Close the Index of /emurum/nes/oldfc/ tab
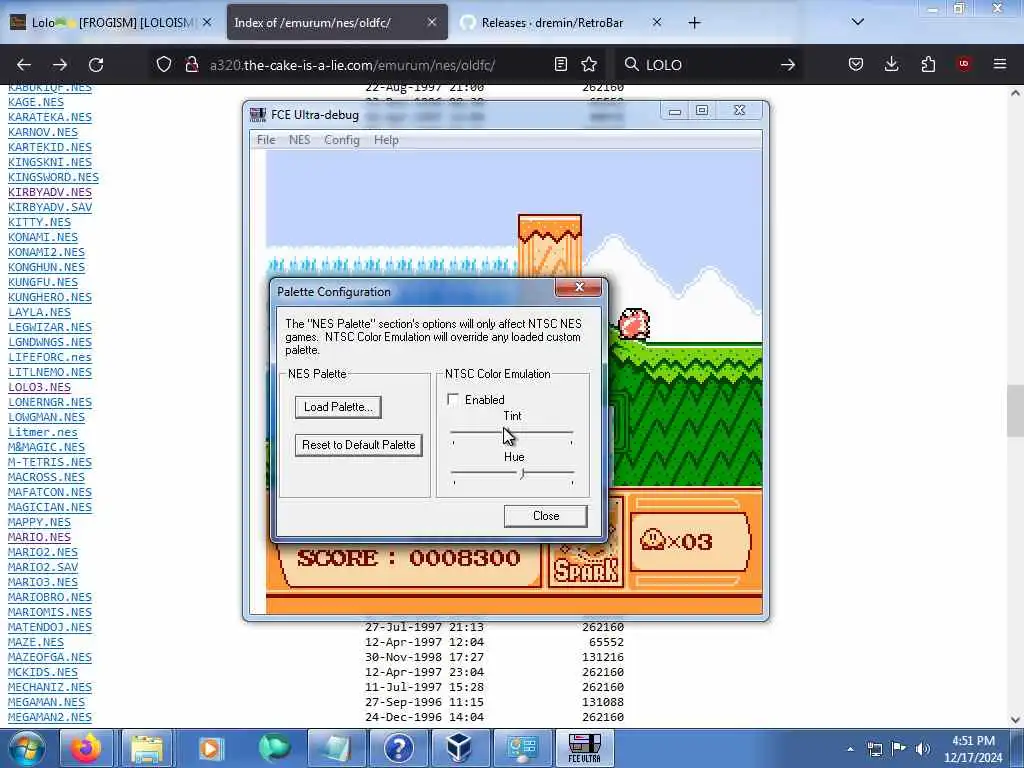 coord(432,22)
